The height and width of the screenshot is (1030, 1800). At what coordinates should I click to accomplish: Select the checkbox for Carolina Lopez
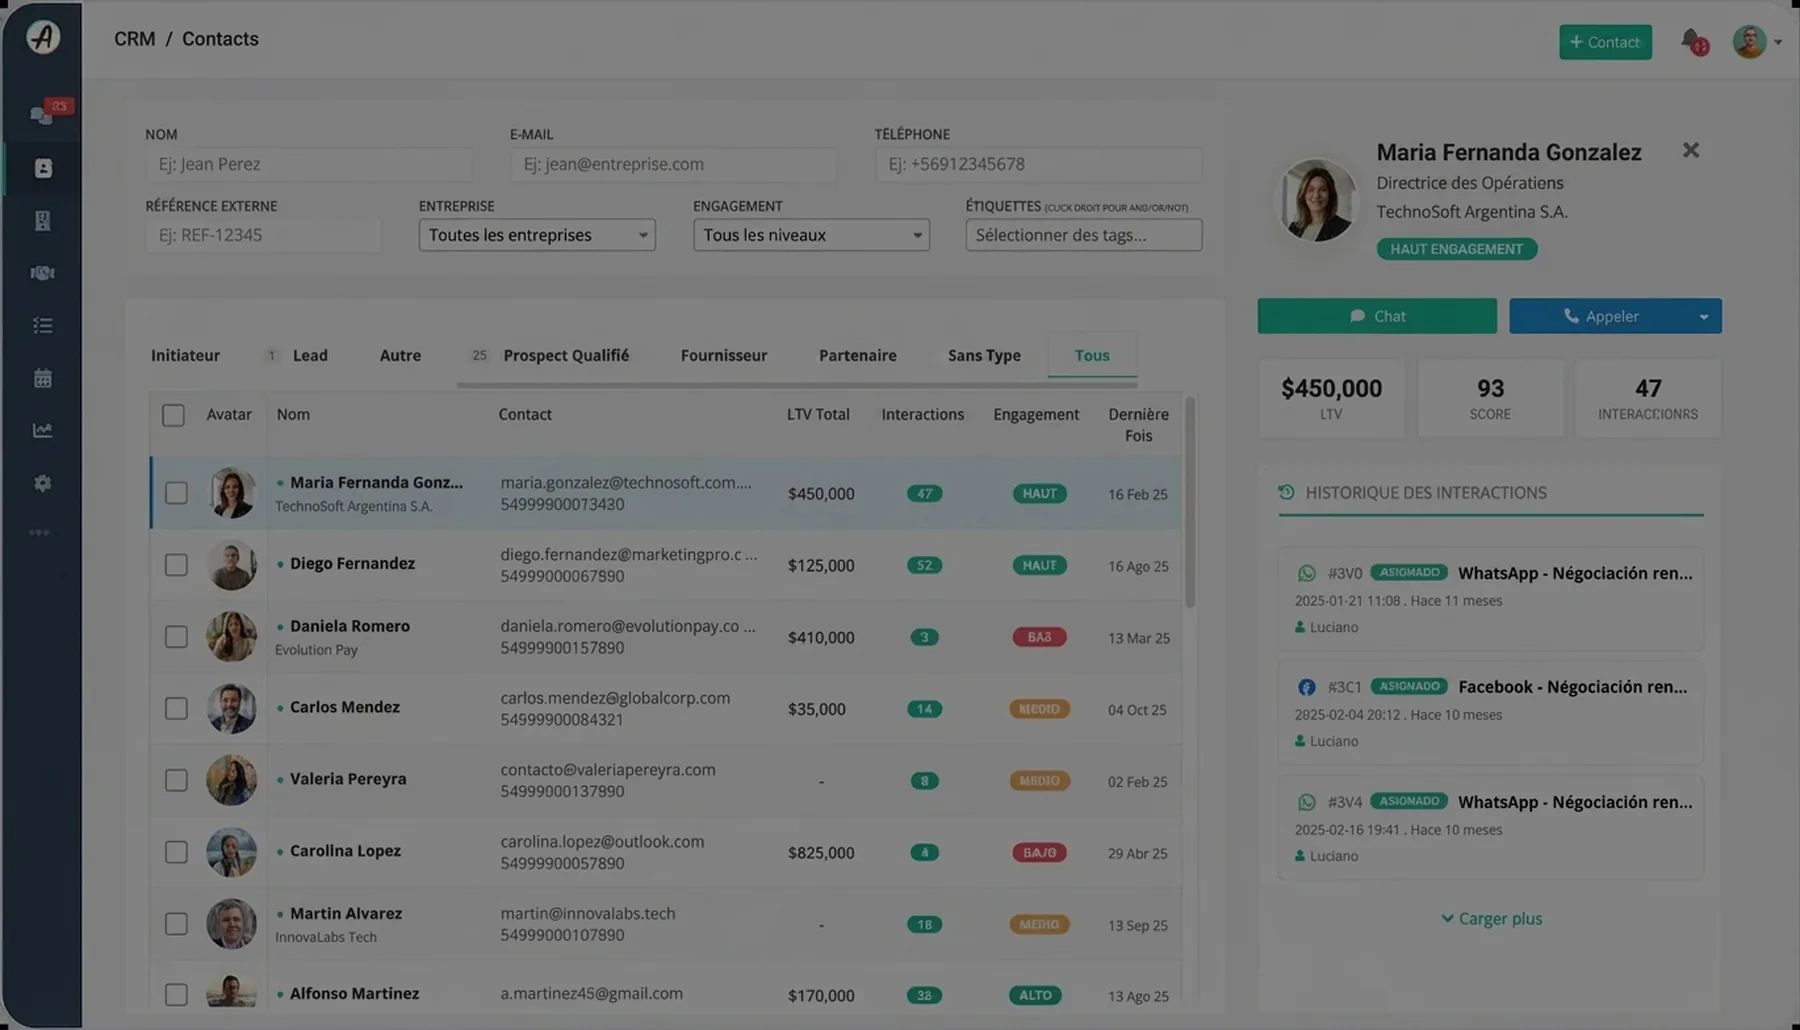pyautogui.click(x=176, y=852)
